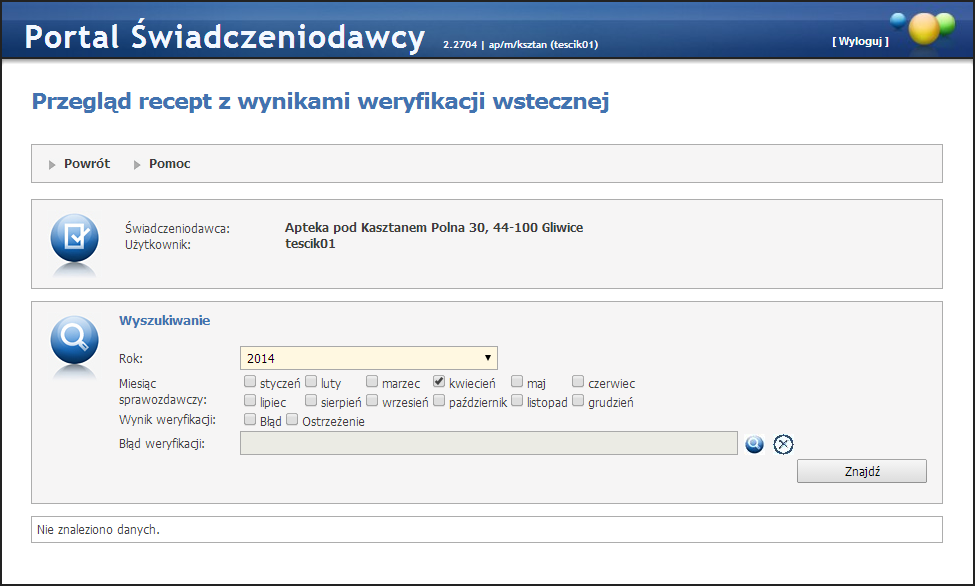Click the Wynik weryfikacji: label
Screen dimensions: 975x586
(168, 420)
